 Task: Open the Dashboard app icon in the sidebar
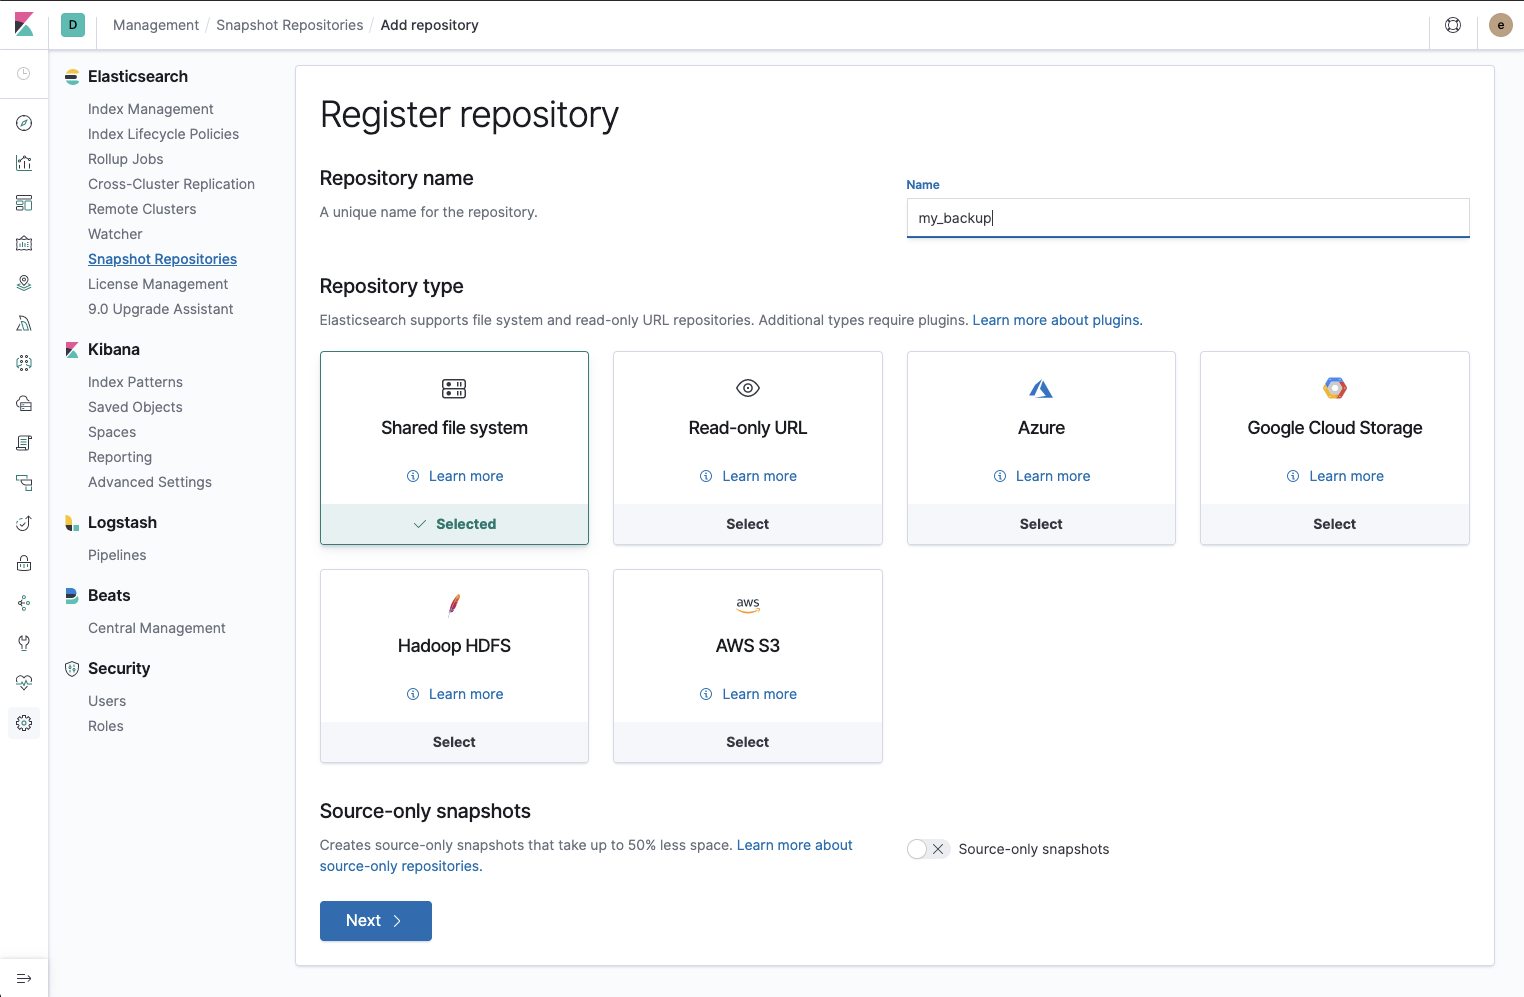(24, 202)
